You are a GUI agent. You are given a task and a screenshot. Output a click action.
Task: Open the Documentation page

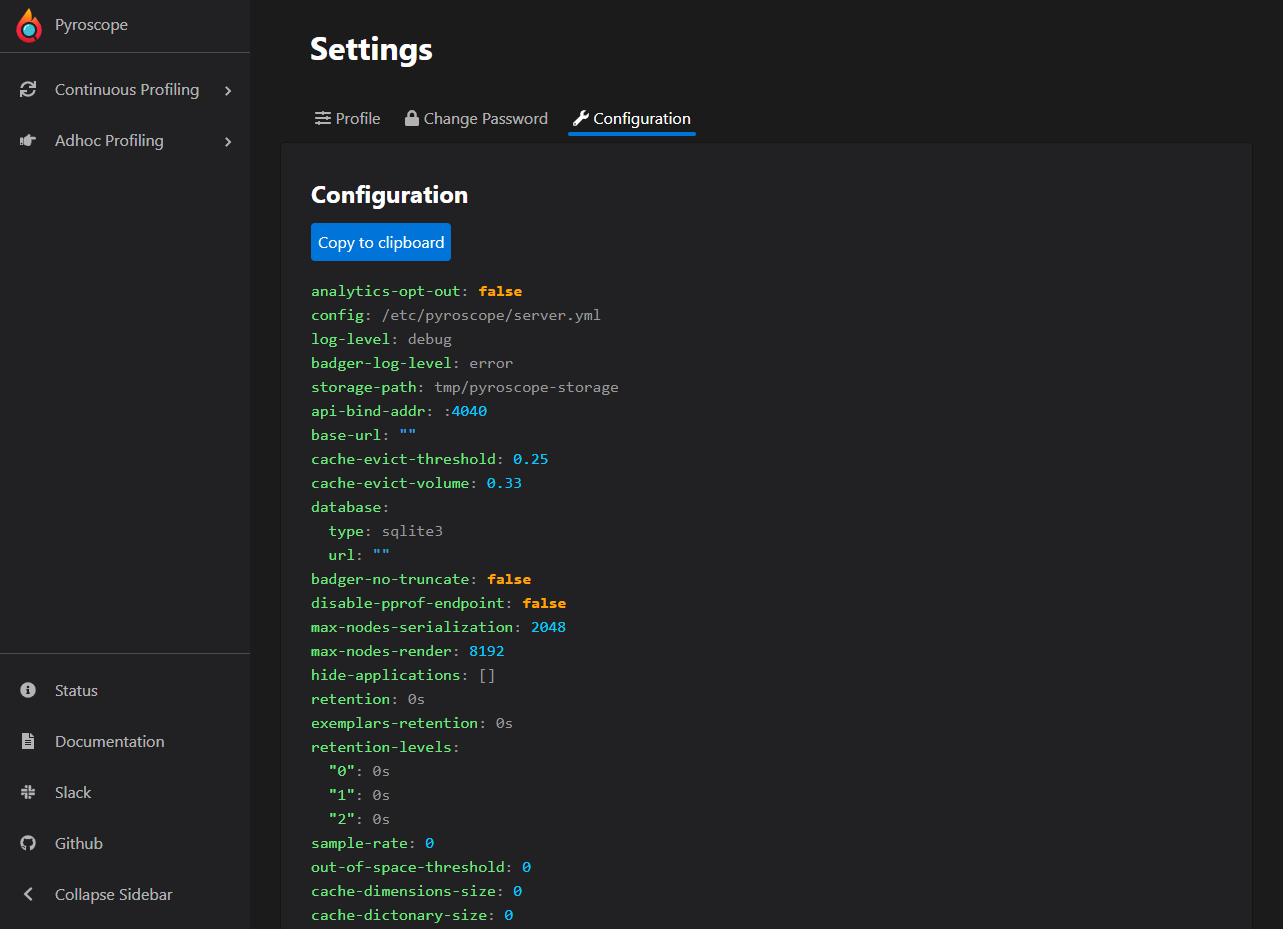[x=109, y=741]
